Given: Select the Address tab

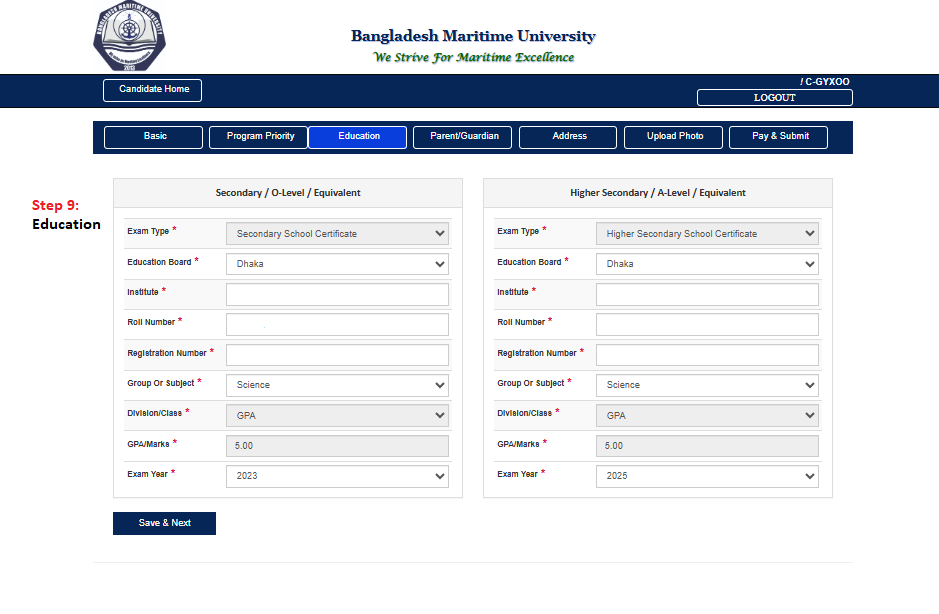Looking at the screenshot, I should [x=569, y=137].
